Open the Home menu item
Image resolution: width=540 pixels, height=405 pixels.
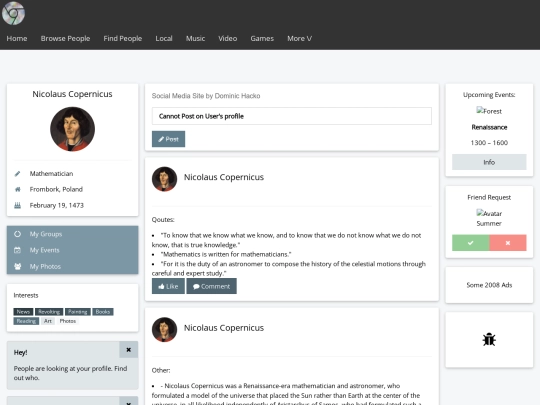click(x=17, y=39)
